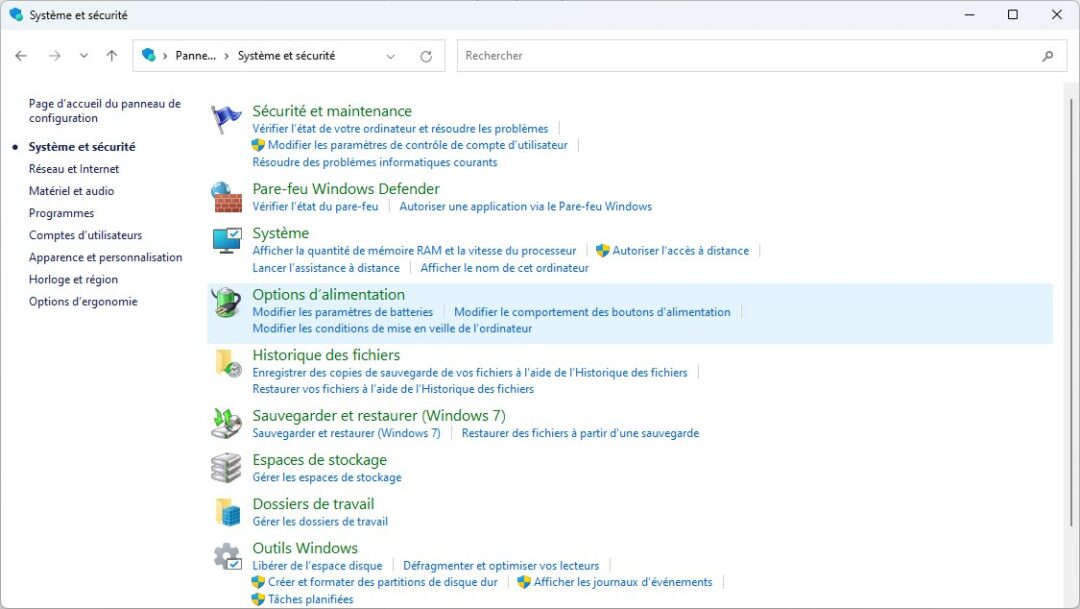Image resolution: width=1080 pixels, height=609 pixels.
Task: Expand the chevron before Panne... in the address bar
Action: [x=165, y=56]
